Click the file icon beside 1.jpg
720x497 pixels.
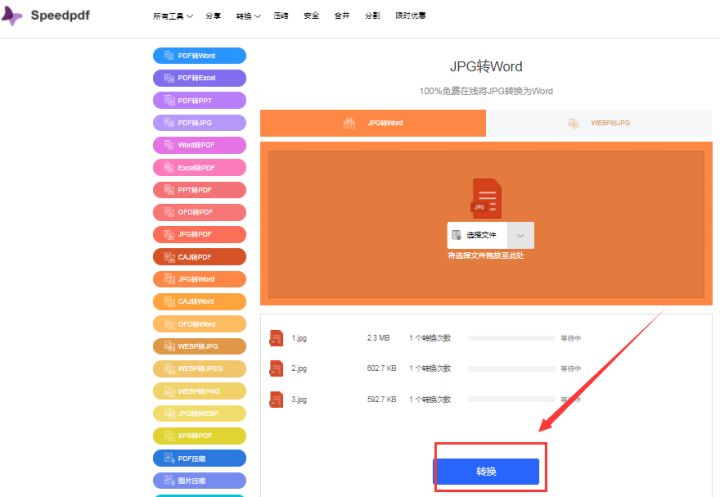pos(276,338)
